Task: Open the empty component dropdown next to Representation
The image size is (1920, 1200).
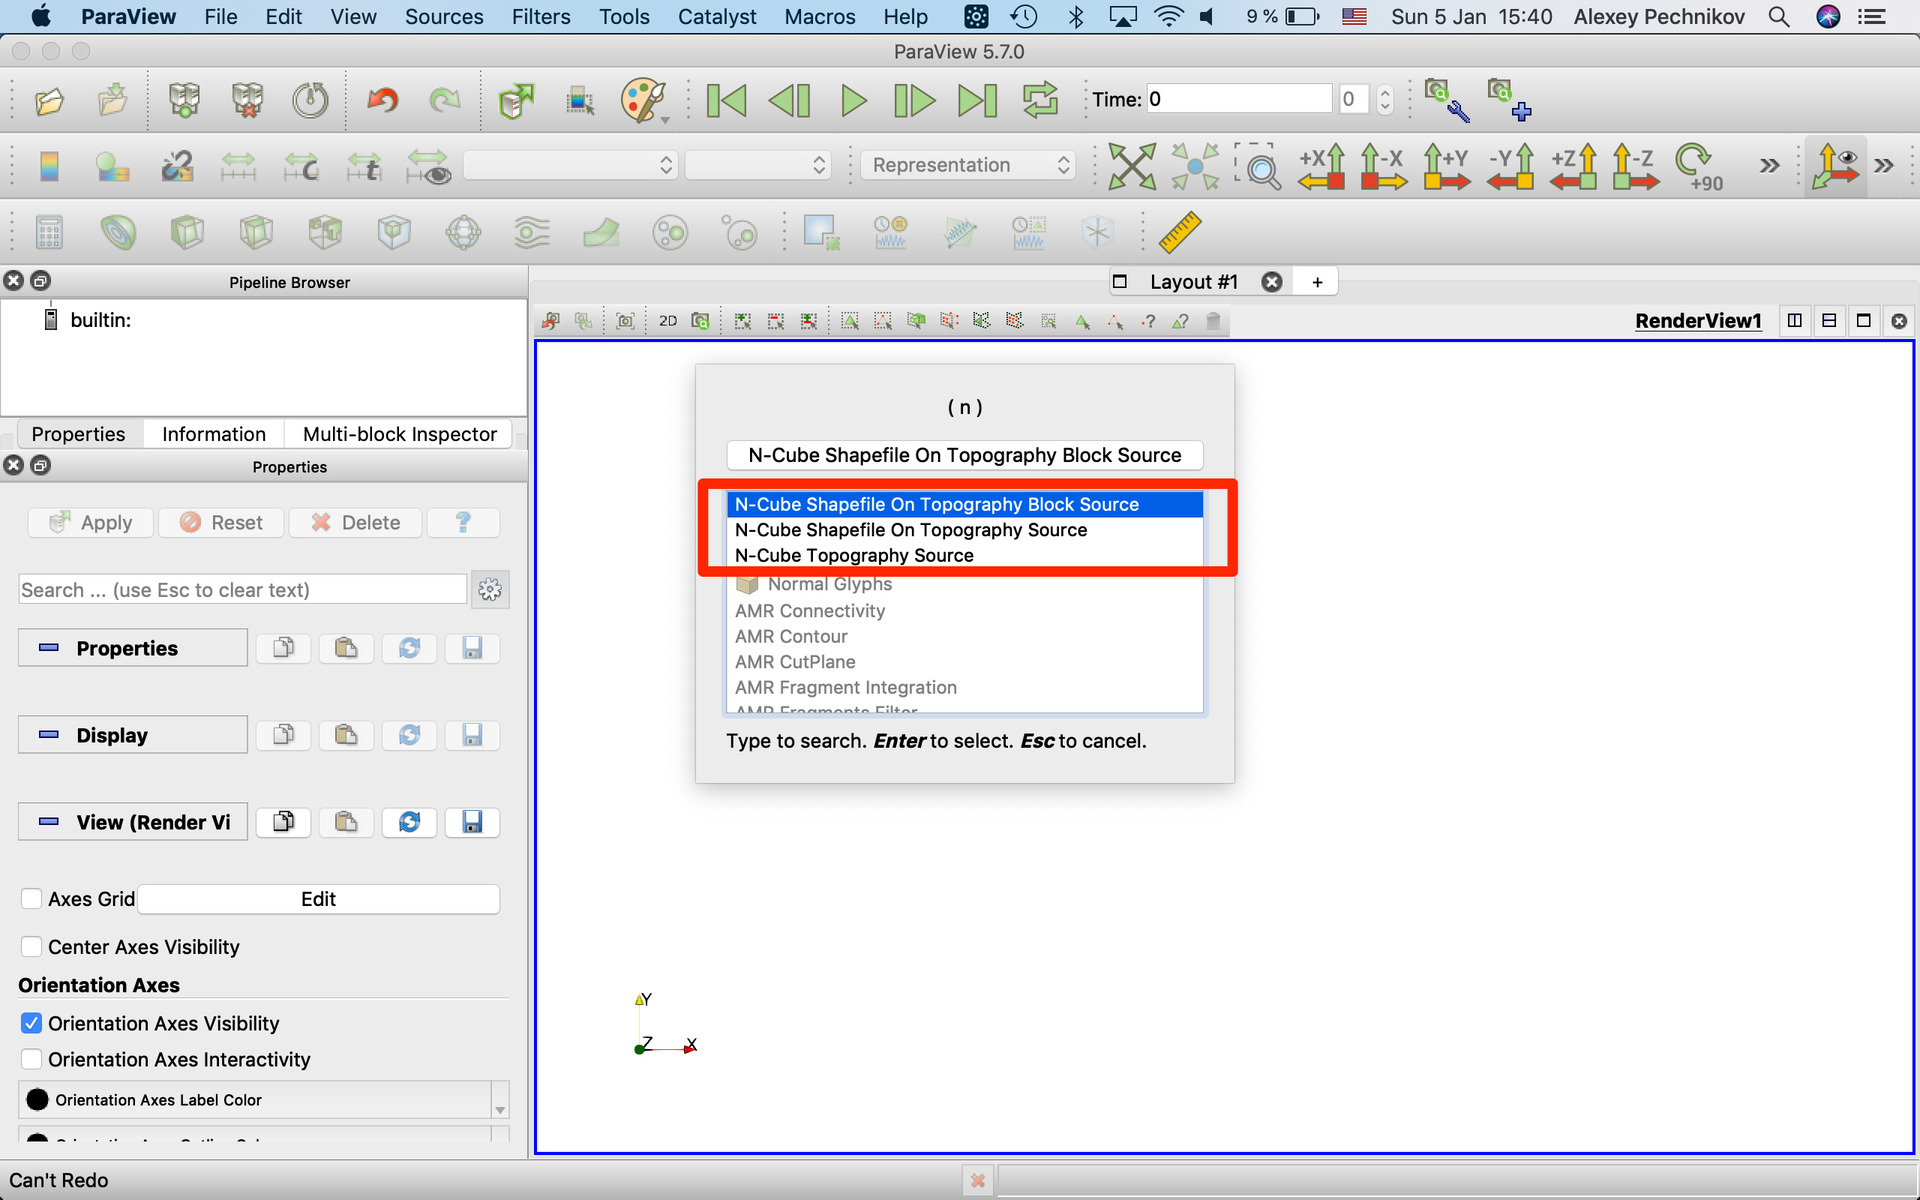Action: 758,165
